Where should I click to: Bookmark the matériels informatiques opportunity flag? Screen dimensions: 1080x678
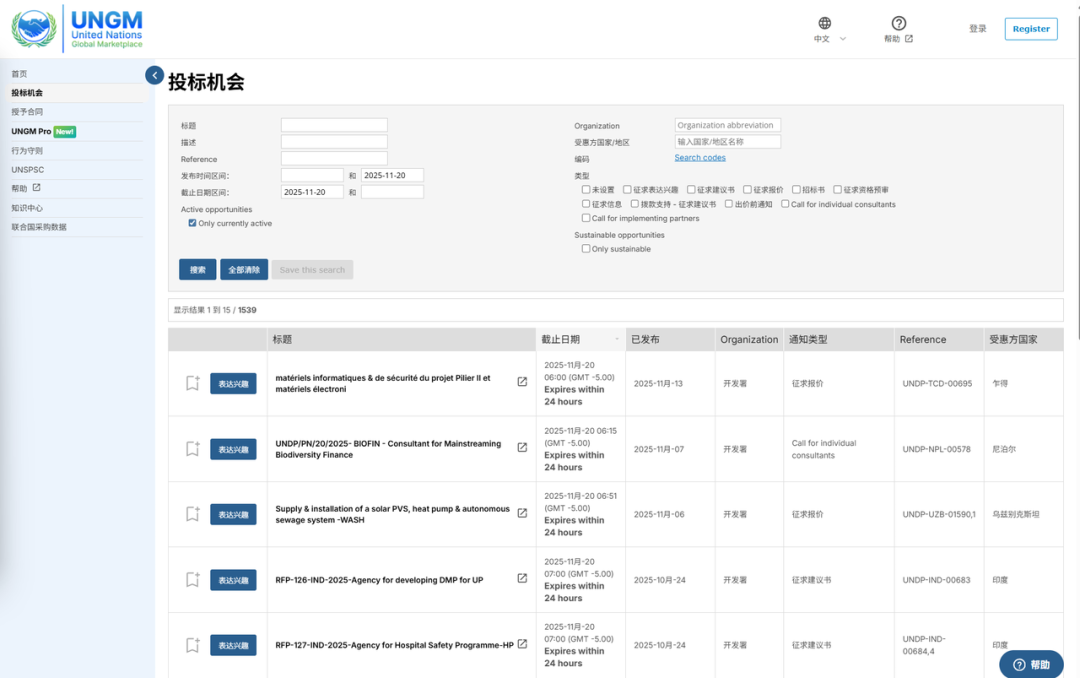point(192,384)
